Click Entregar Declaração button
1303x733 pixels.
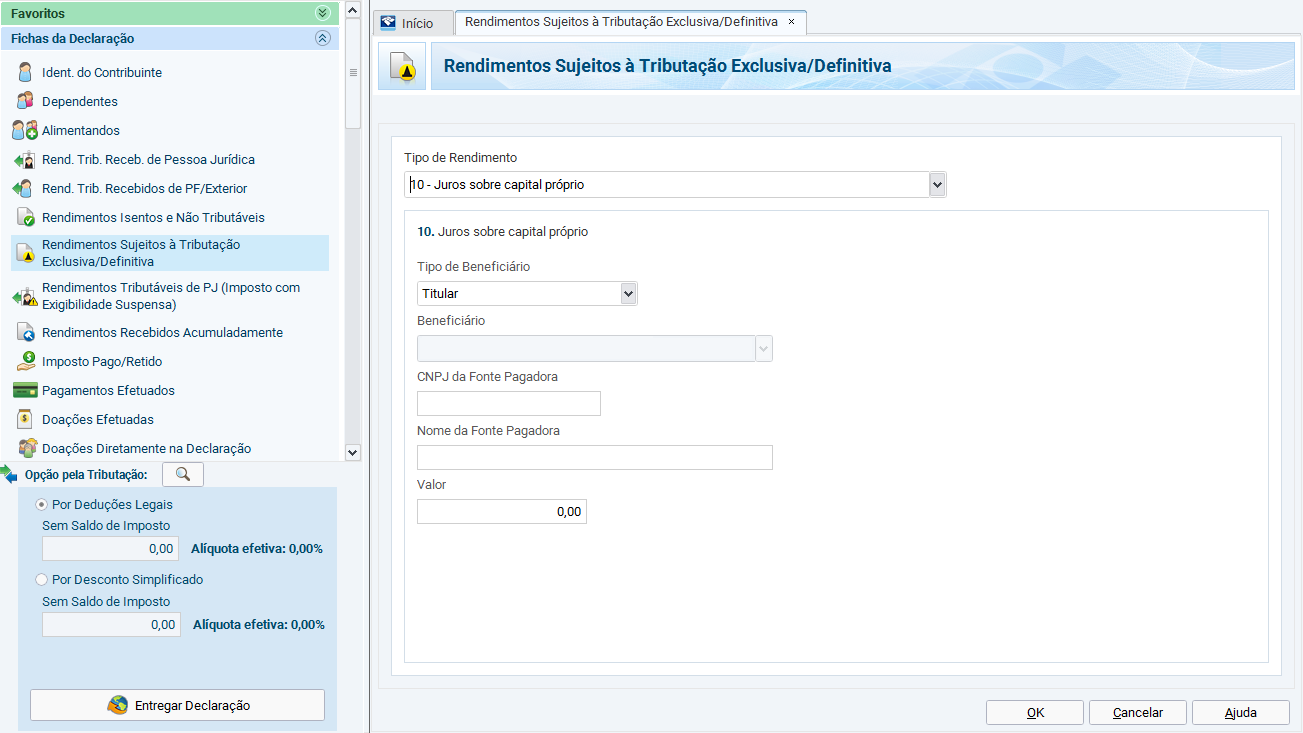click(x=177, y=705)
